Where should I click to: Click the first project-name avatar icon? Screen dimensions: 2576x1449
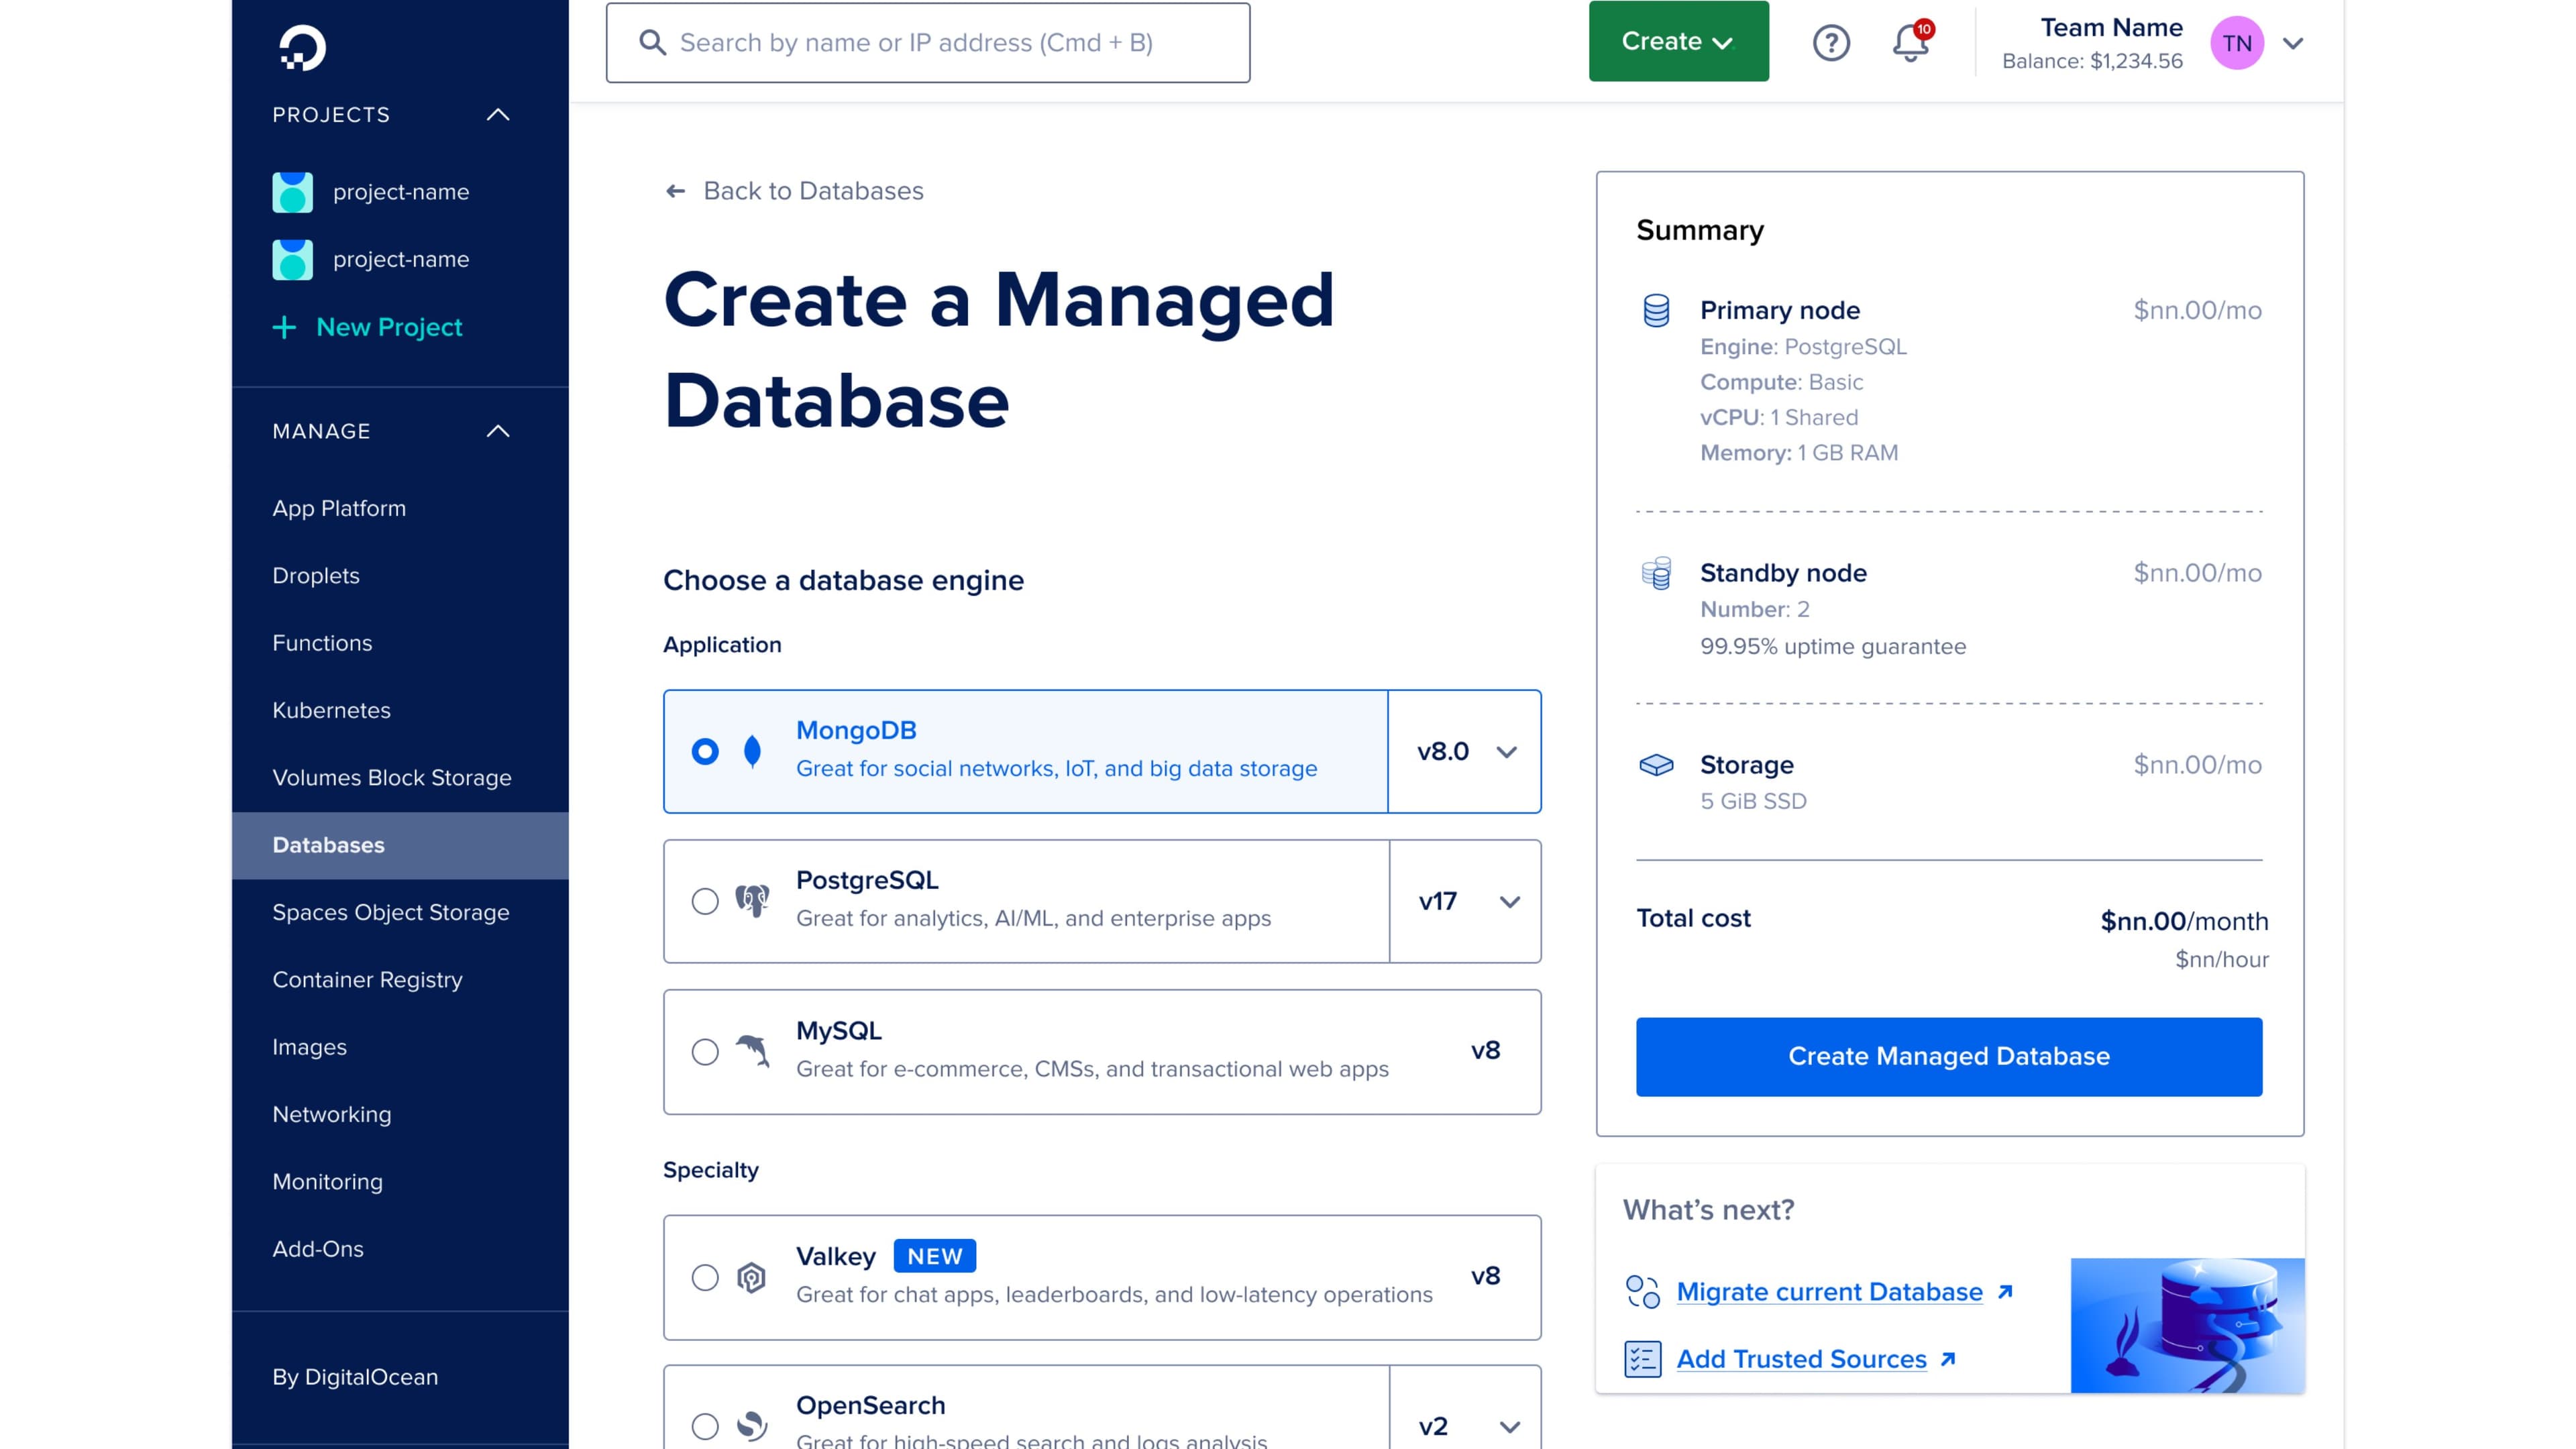[x=292, y=192]
